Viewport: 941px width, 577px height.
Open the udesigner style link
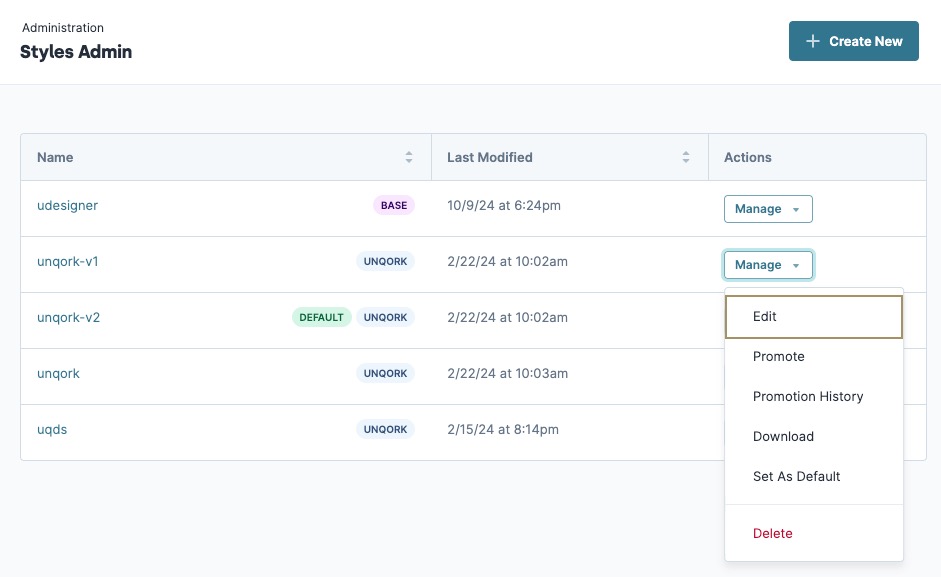[67, 205]
